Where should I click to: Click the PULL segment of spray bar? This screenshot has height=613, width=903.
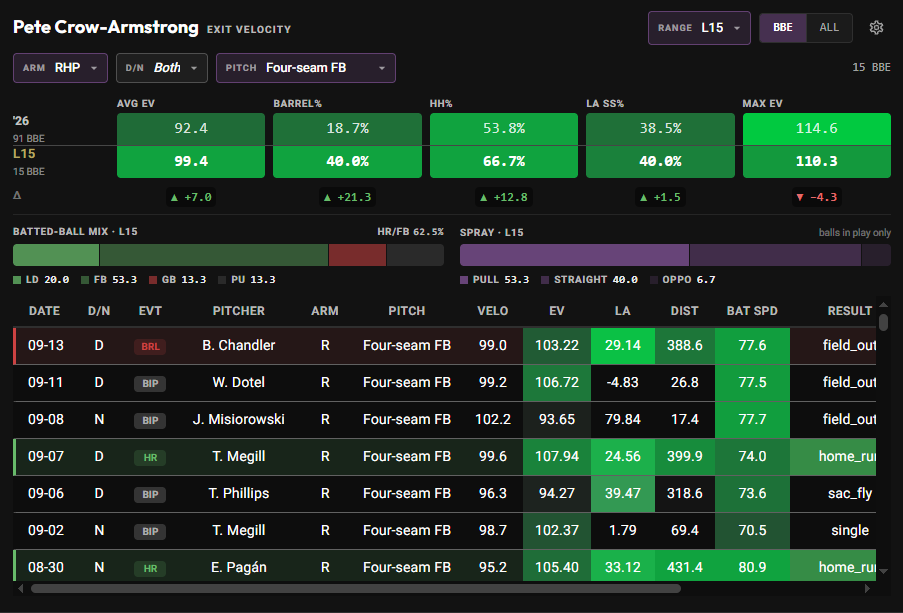[x=574, y=255]
